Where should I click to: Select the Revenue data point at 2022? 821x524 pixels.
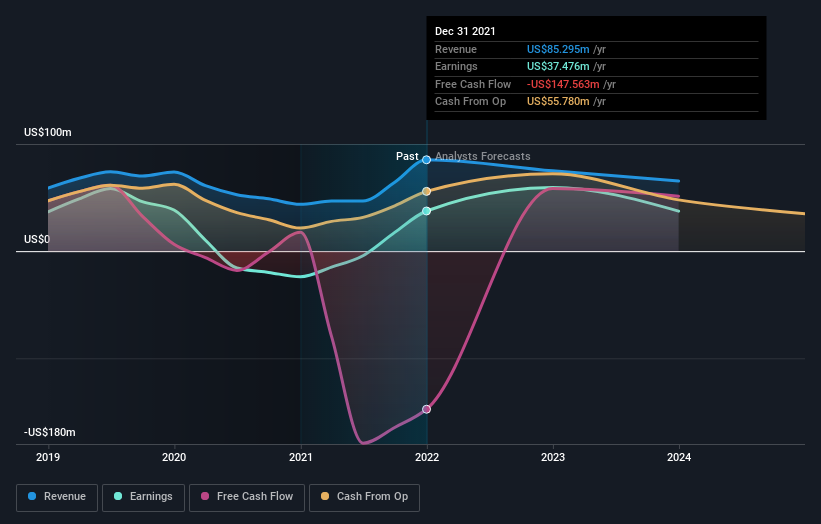pos(427,160)
